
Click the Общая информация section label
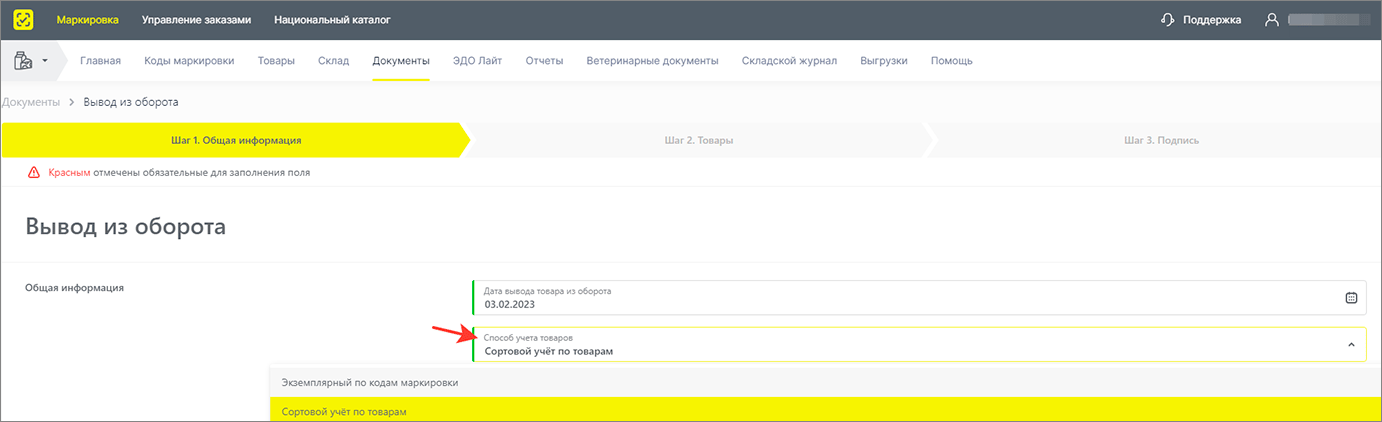click(x=74, y=288)
